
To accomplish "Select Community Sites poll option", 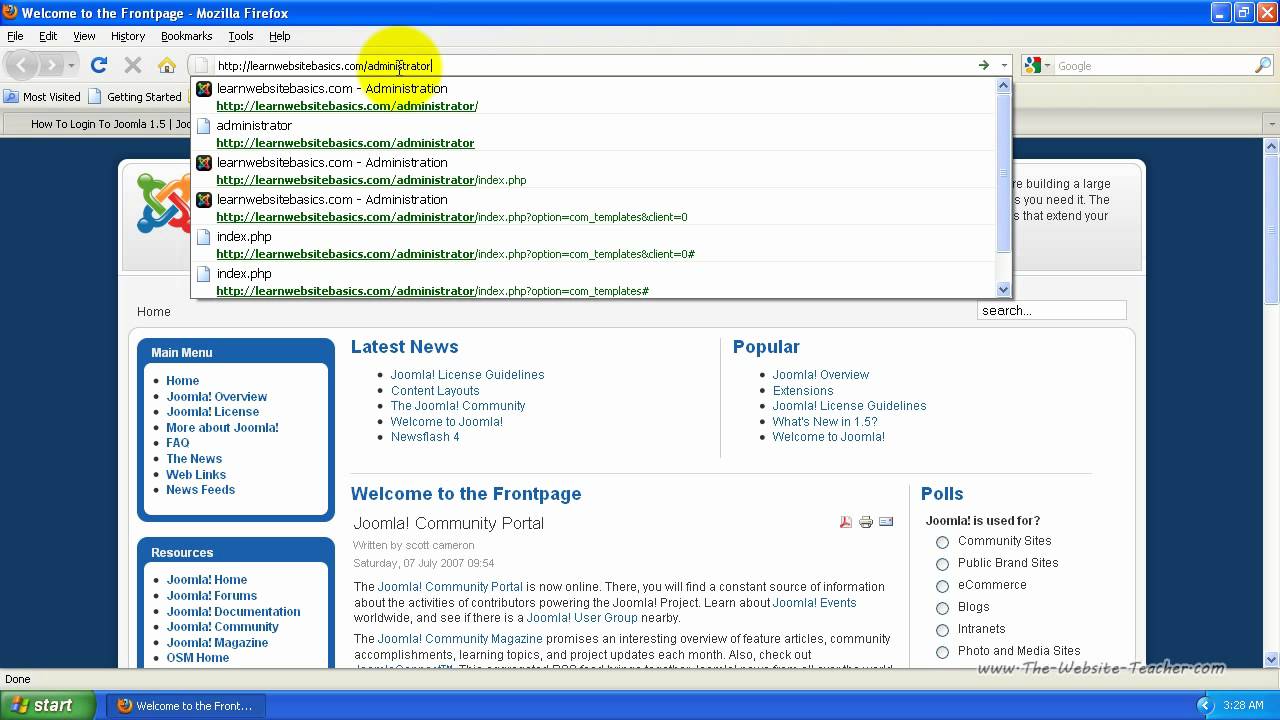I will click(x=942, y=542).
